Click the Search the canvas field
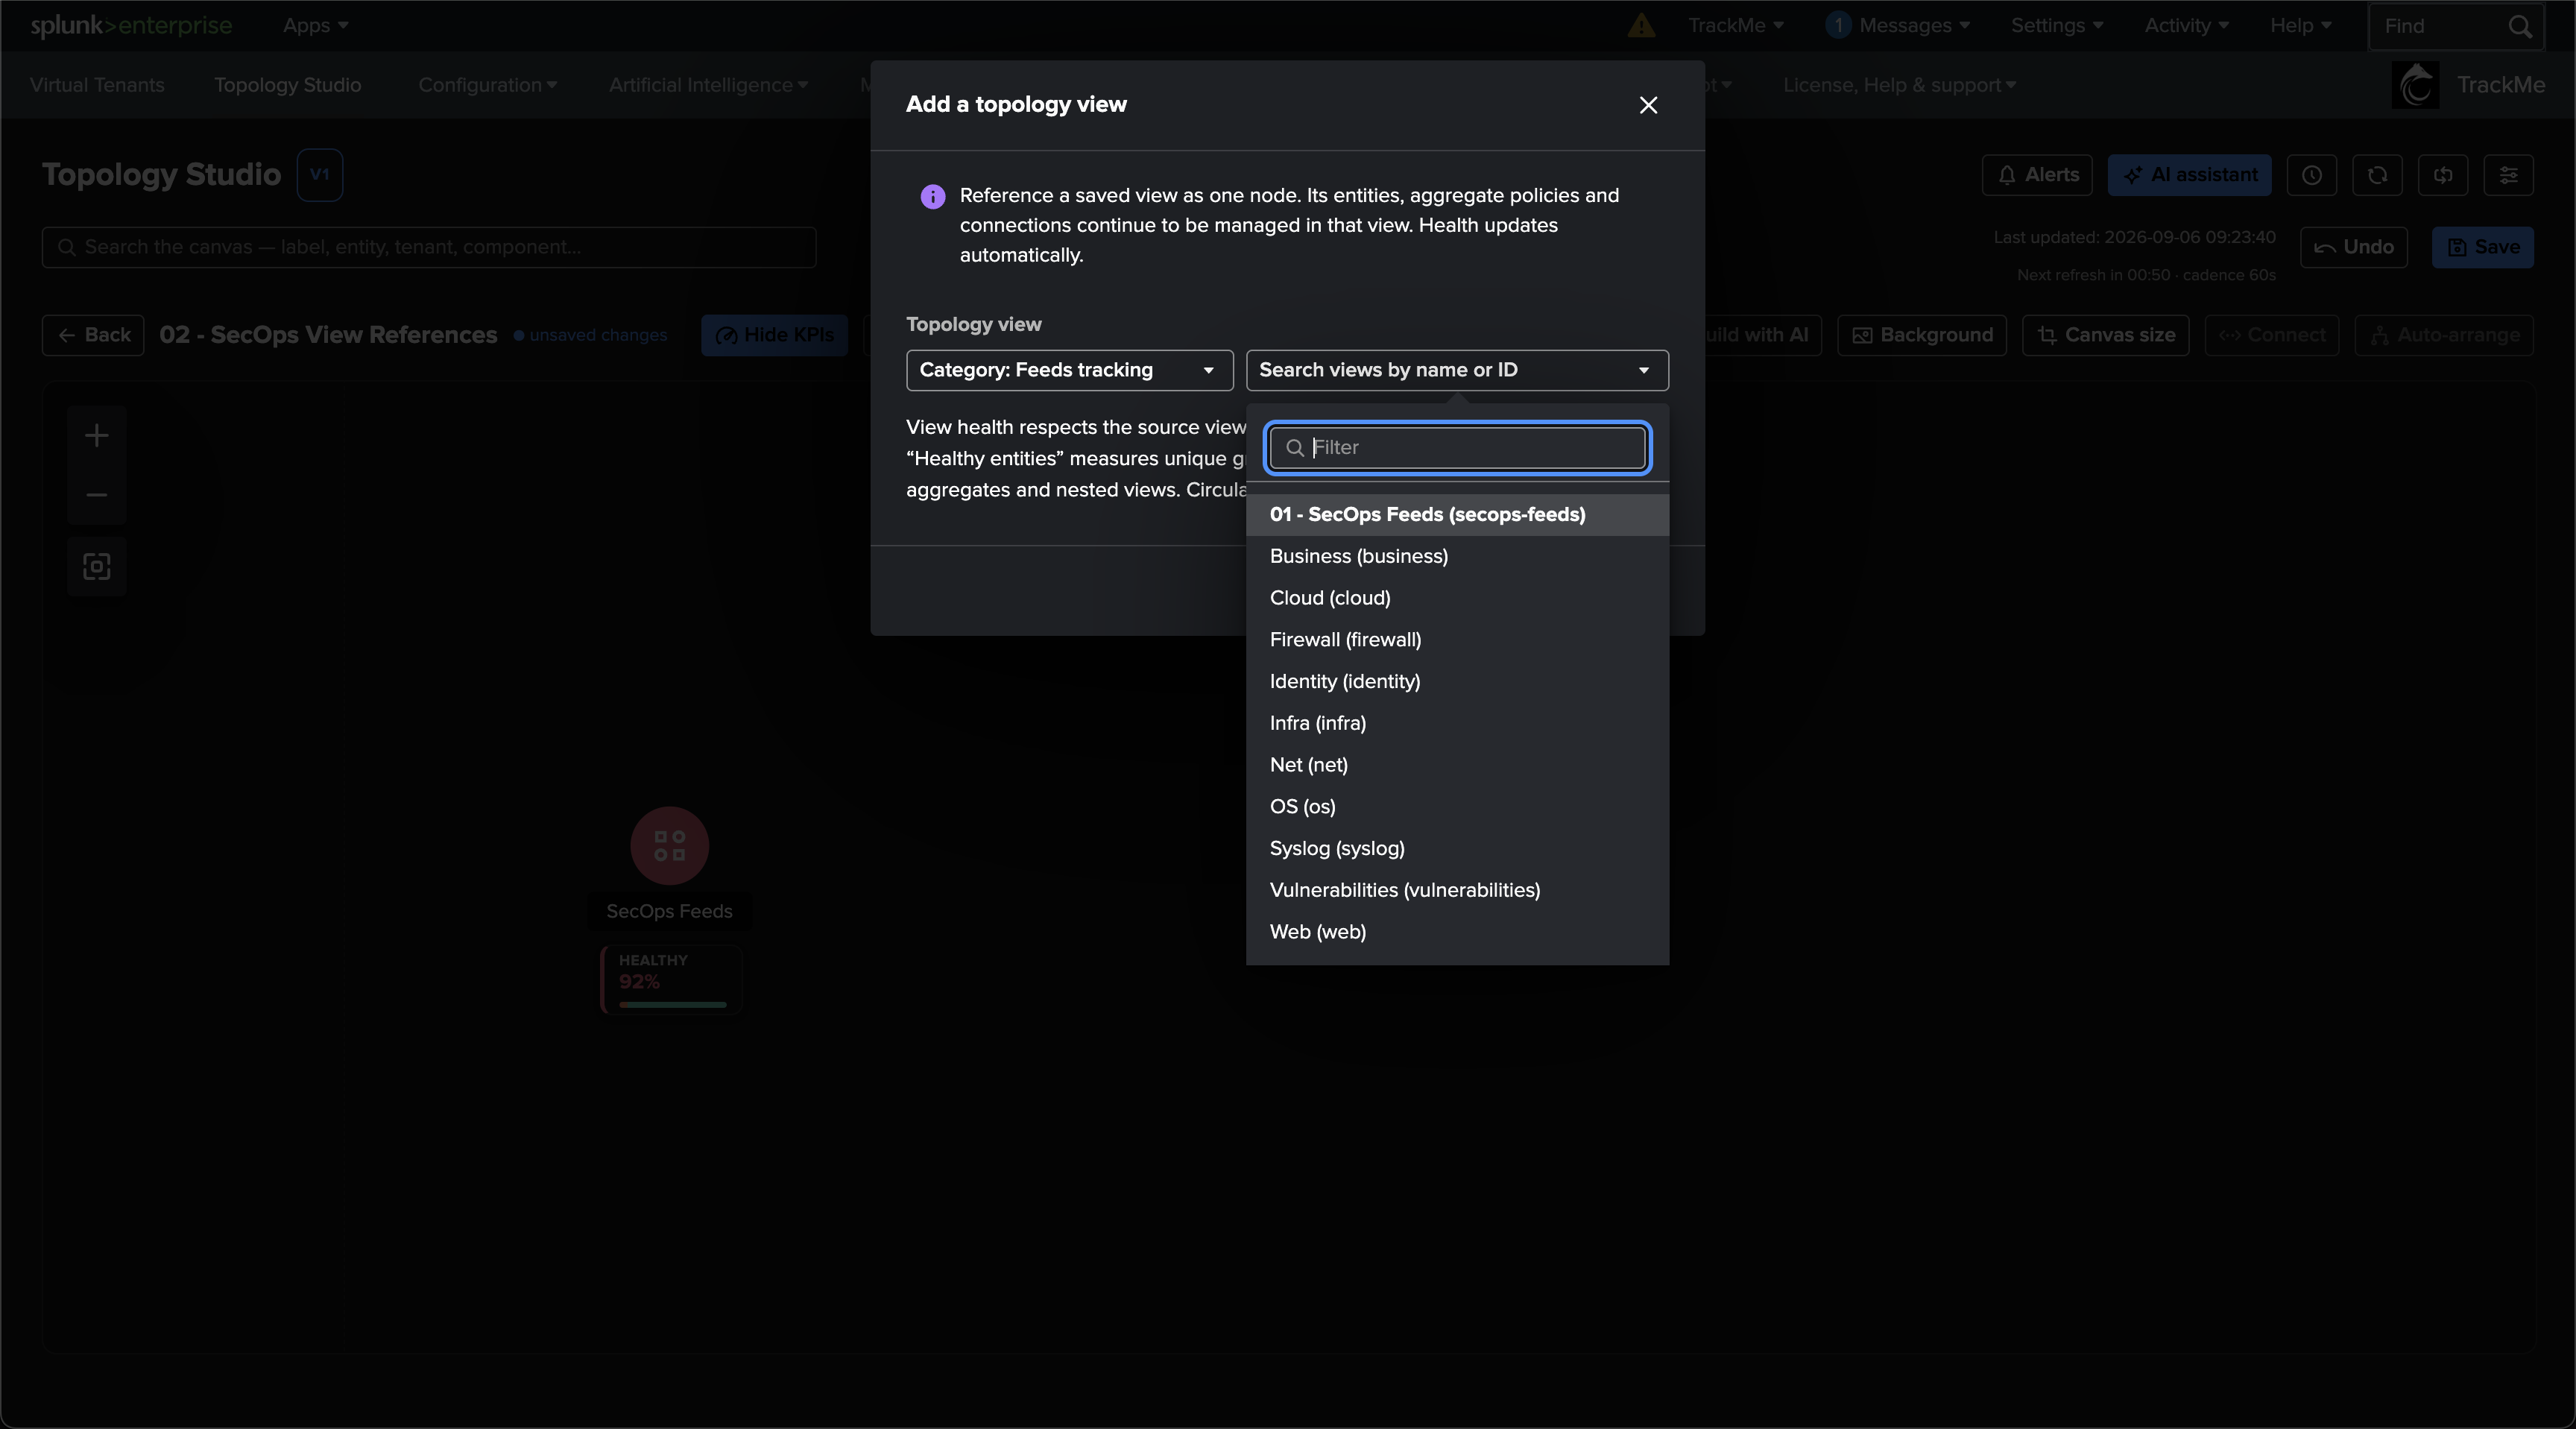Viewport: 2576px width, 1429px height. click(429, 247)
